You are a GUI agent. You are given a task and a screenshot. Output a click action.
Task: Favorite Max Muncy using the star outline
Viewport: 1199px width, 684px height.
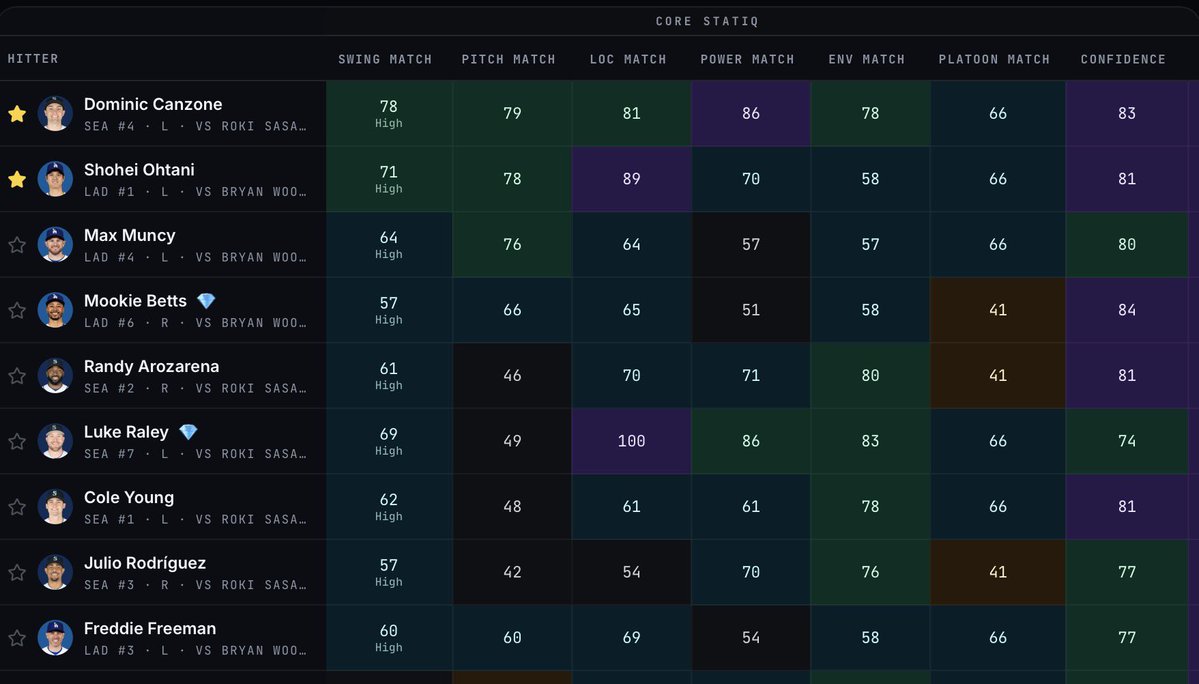coord(17,245)
